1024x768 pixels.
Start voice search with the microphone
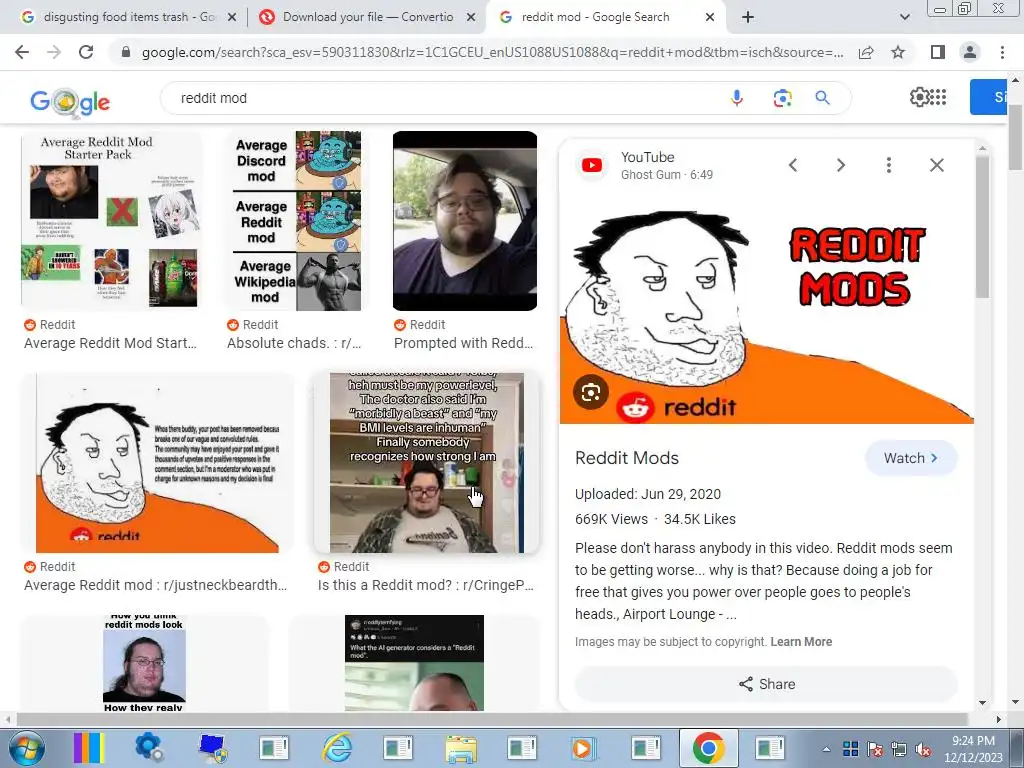tap(737, 98)
